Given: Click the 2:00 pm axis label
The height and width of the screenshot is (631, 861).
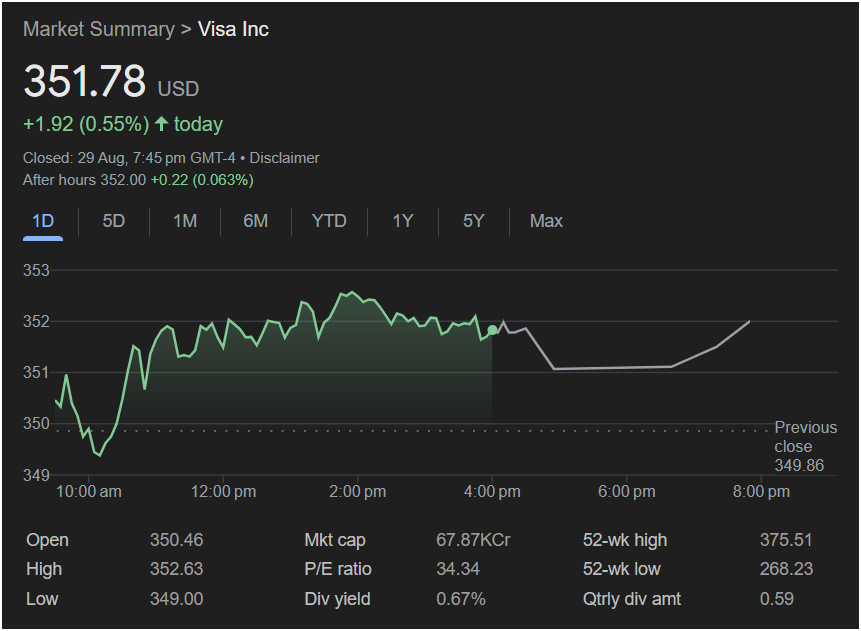Looking at the screenshot, I should coord(357,492).
